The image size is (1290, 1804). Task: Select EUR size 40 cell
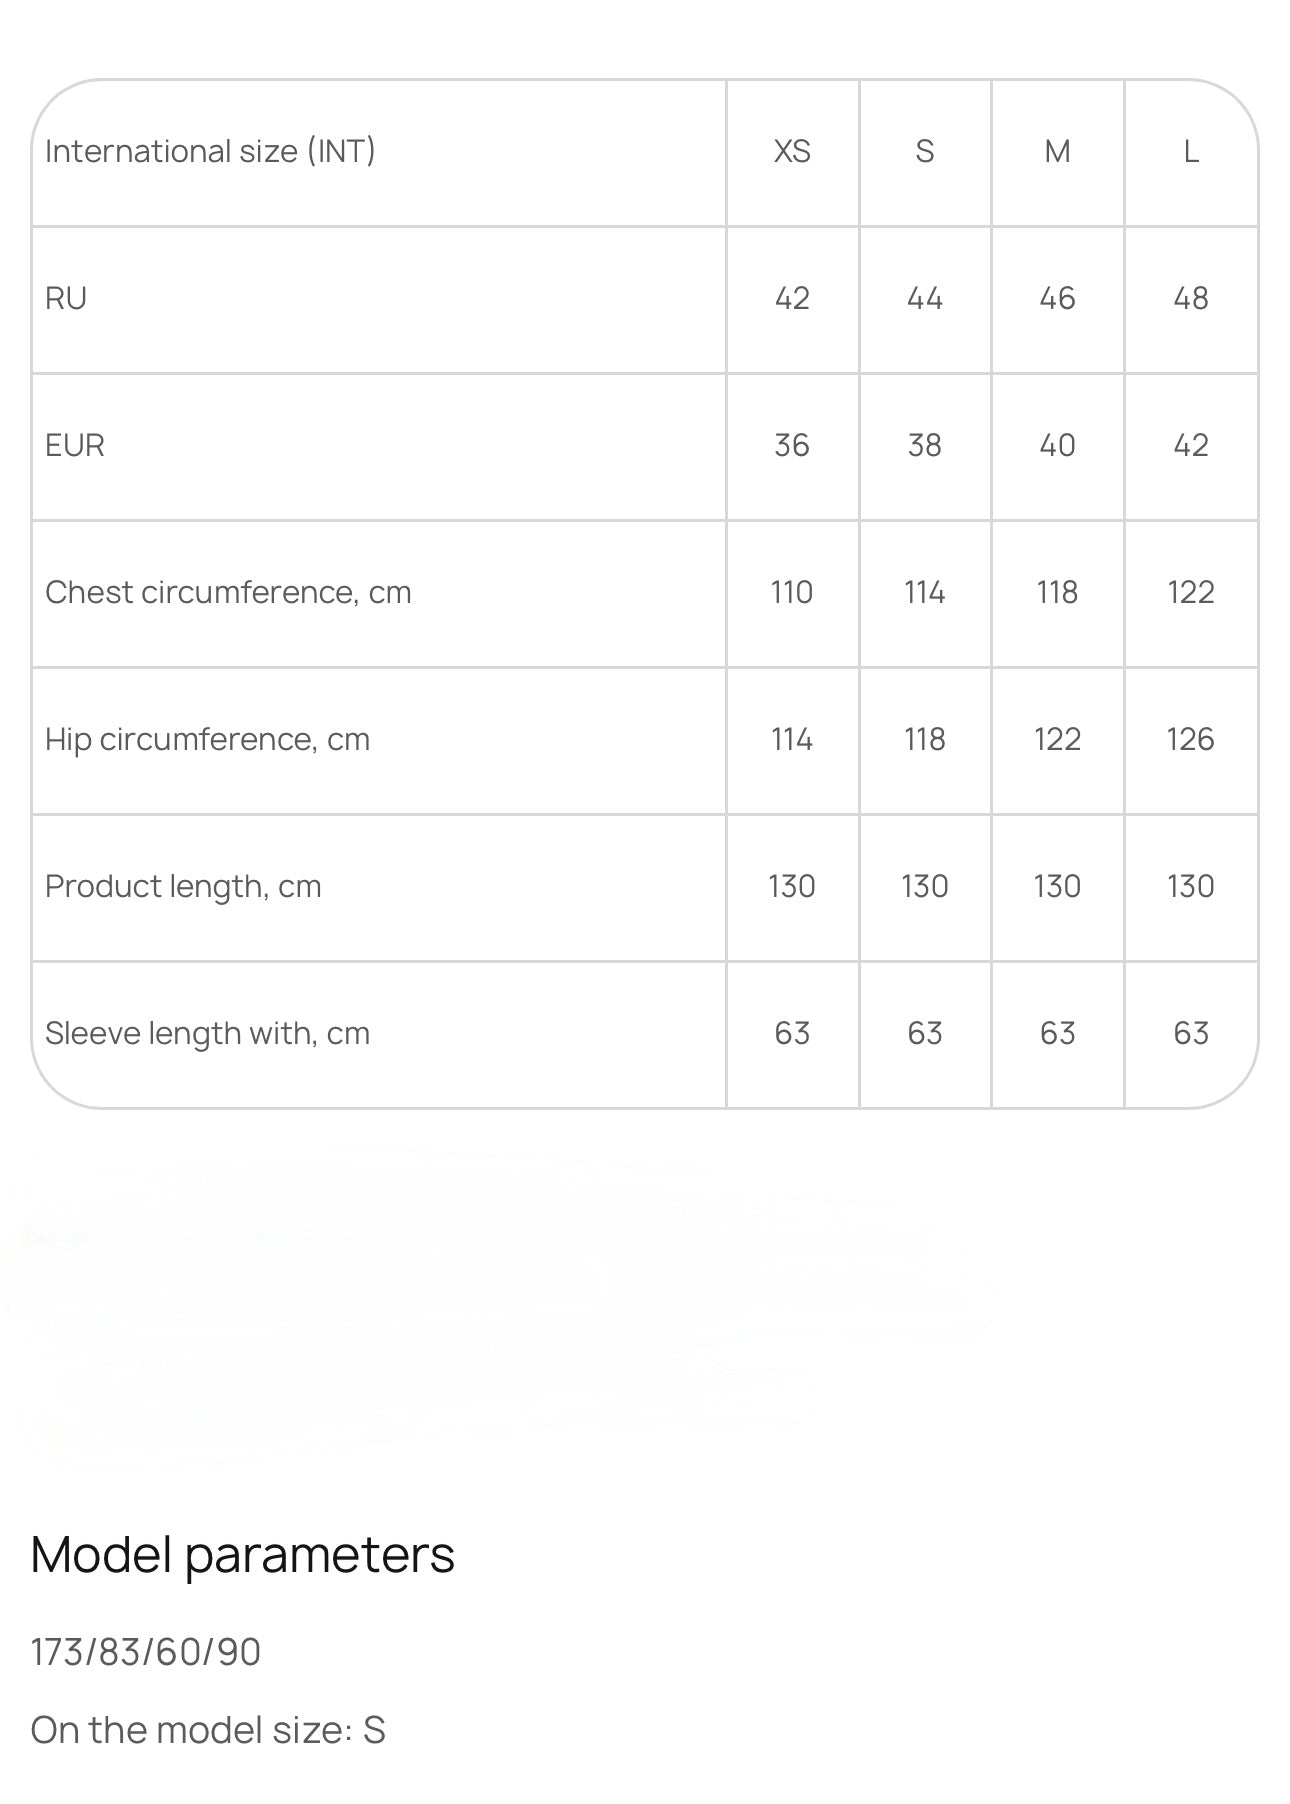pyautogui.click(x=1057, y=446)
